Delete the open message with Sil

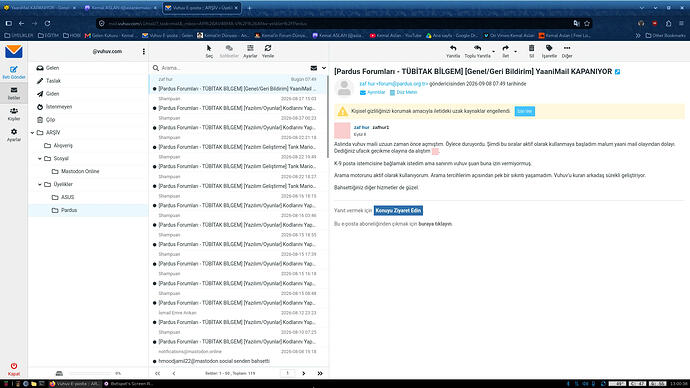tap(532, 51)
